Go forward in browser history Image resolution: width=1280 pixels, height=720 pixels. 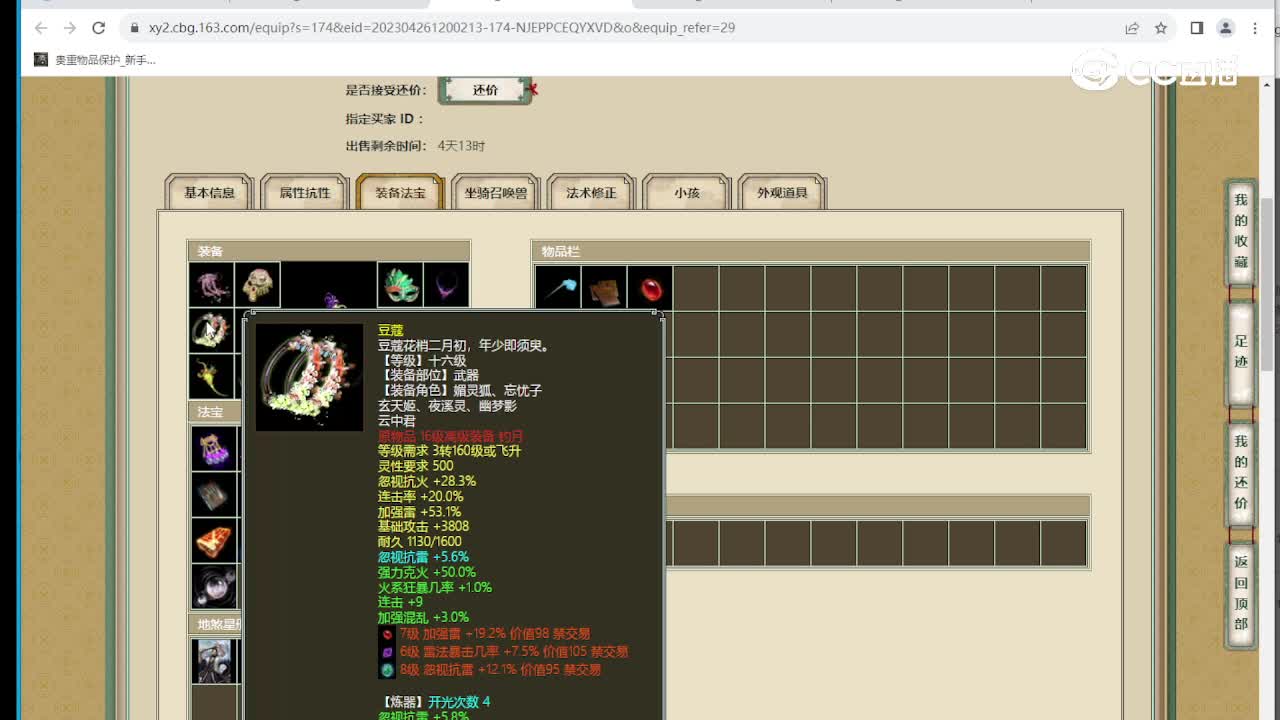tap(69, 28)
